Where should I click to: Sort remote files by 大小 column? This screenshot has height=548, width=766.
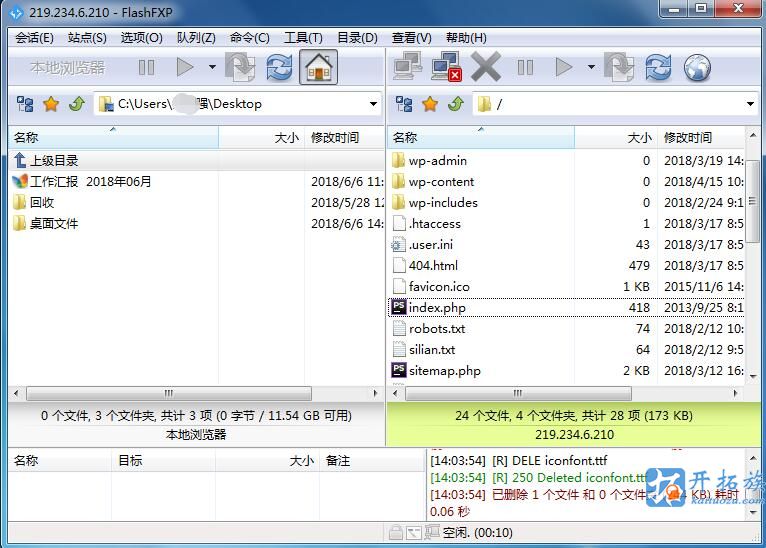click(x=616, y=138)
